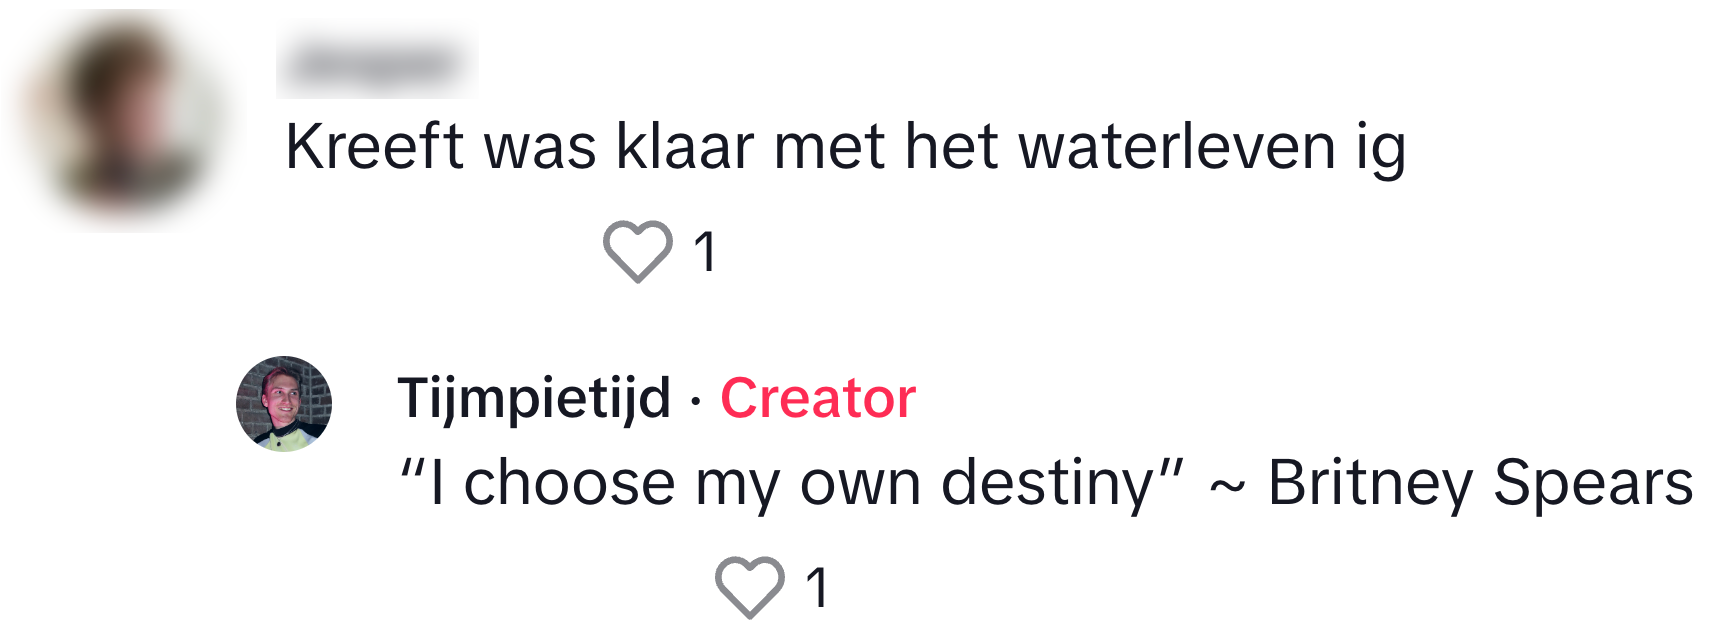
Task: Click the word 'choose' in the reply
Action: tap(569, 483)
